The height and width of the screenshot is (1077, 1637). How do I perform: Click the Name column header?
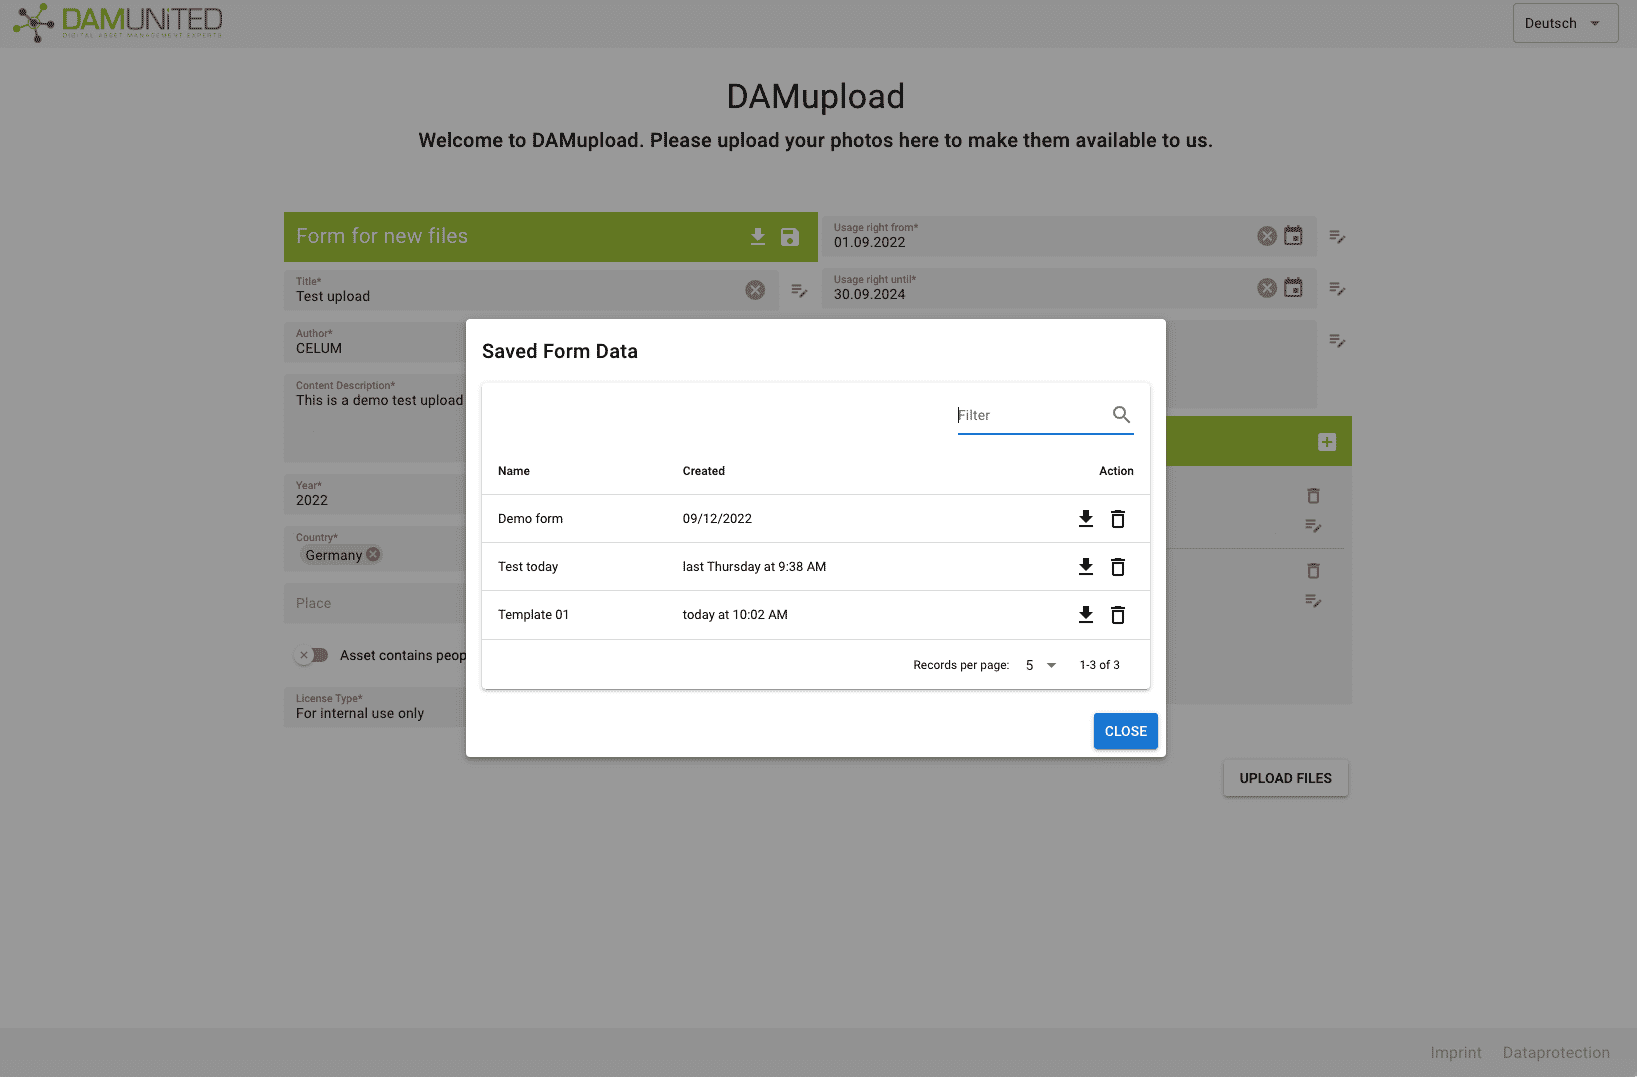tap(514, 471)
